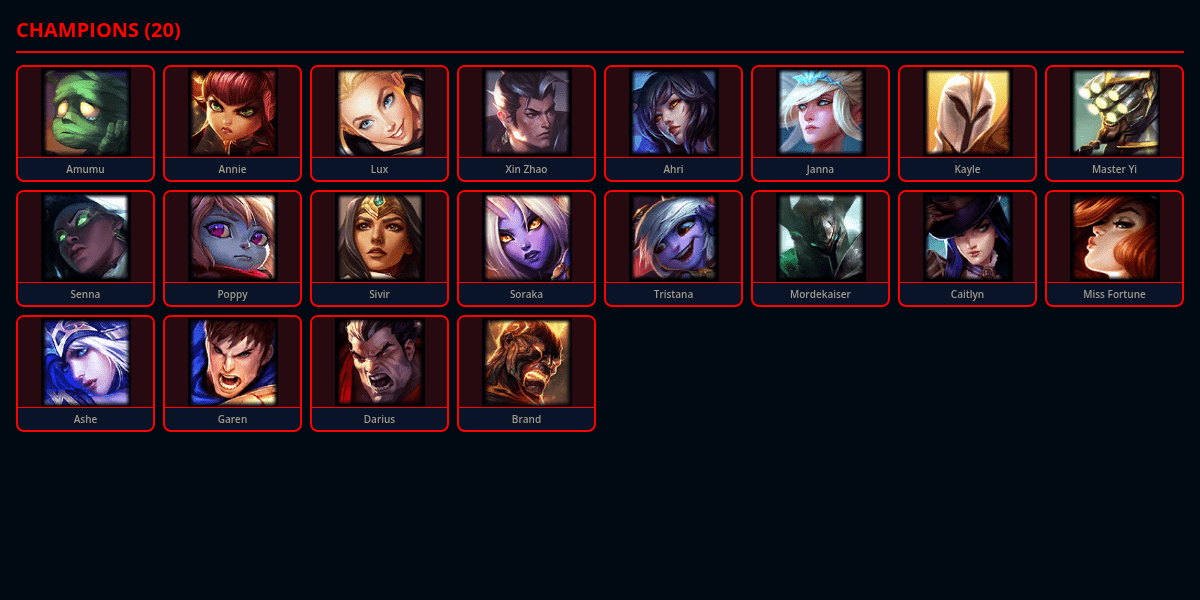The width and height of the screenshot is (1200, 600).
Task: Open the Sivir champion tile
Action: pyautogui.click(x=379, y=248)
